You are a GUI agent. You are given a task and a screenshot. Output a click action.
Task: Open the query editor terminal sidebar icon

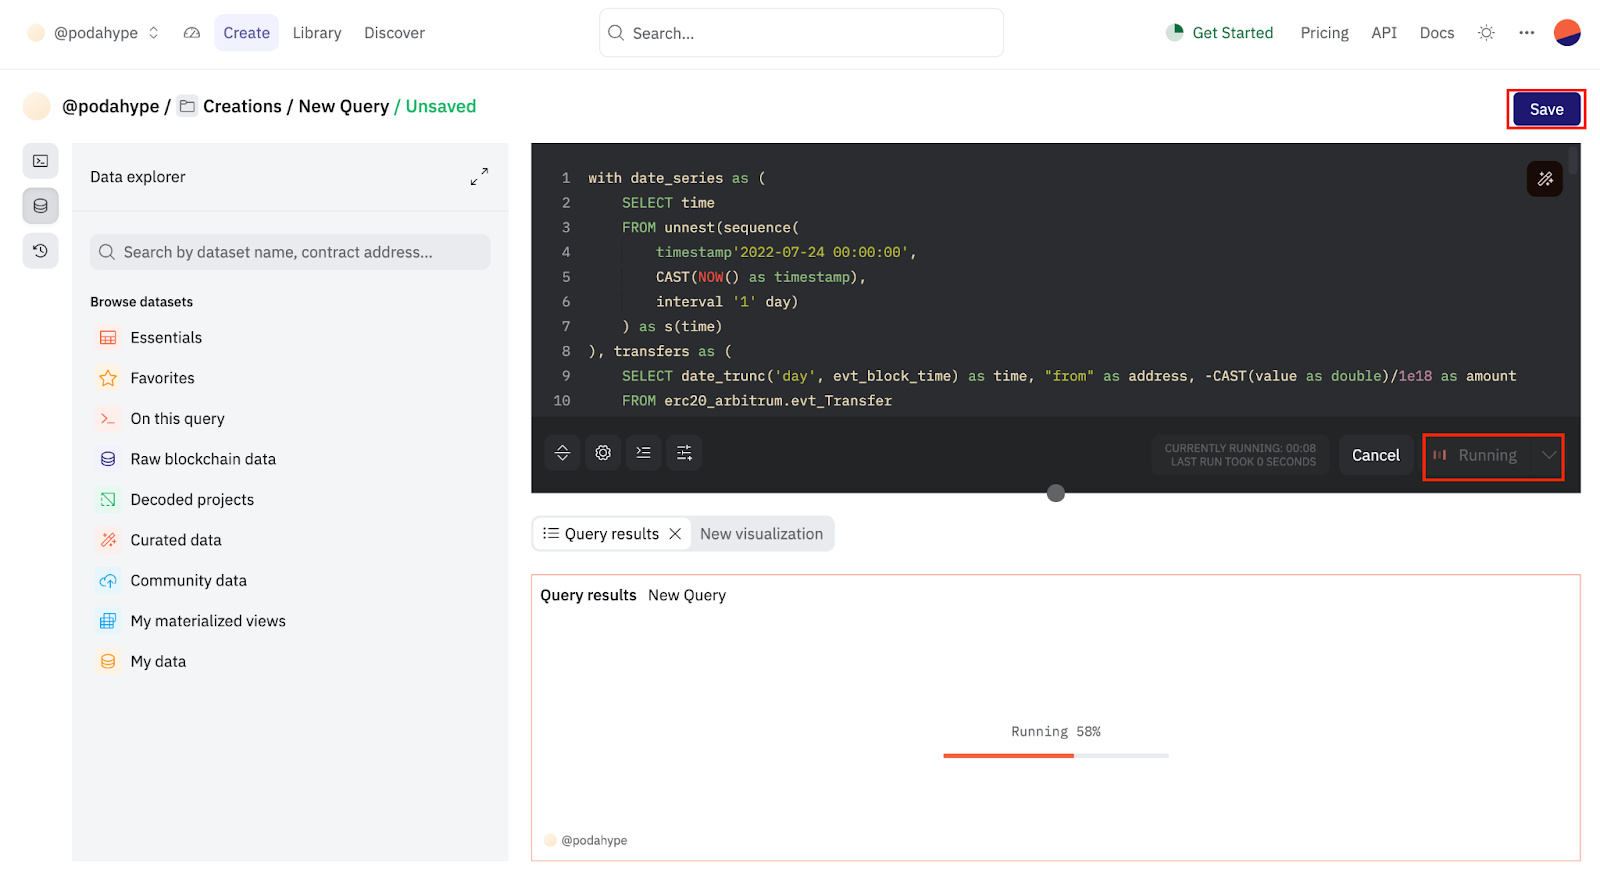[x=41, y=161]
